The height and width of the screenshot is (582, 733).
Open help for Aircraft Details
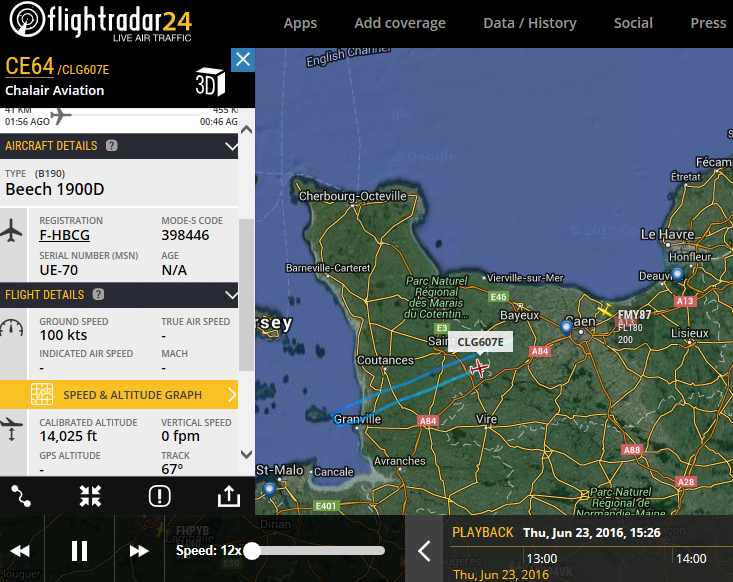point(111,146)
